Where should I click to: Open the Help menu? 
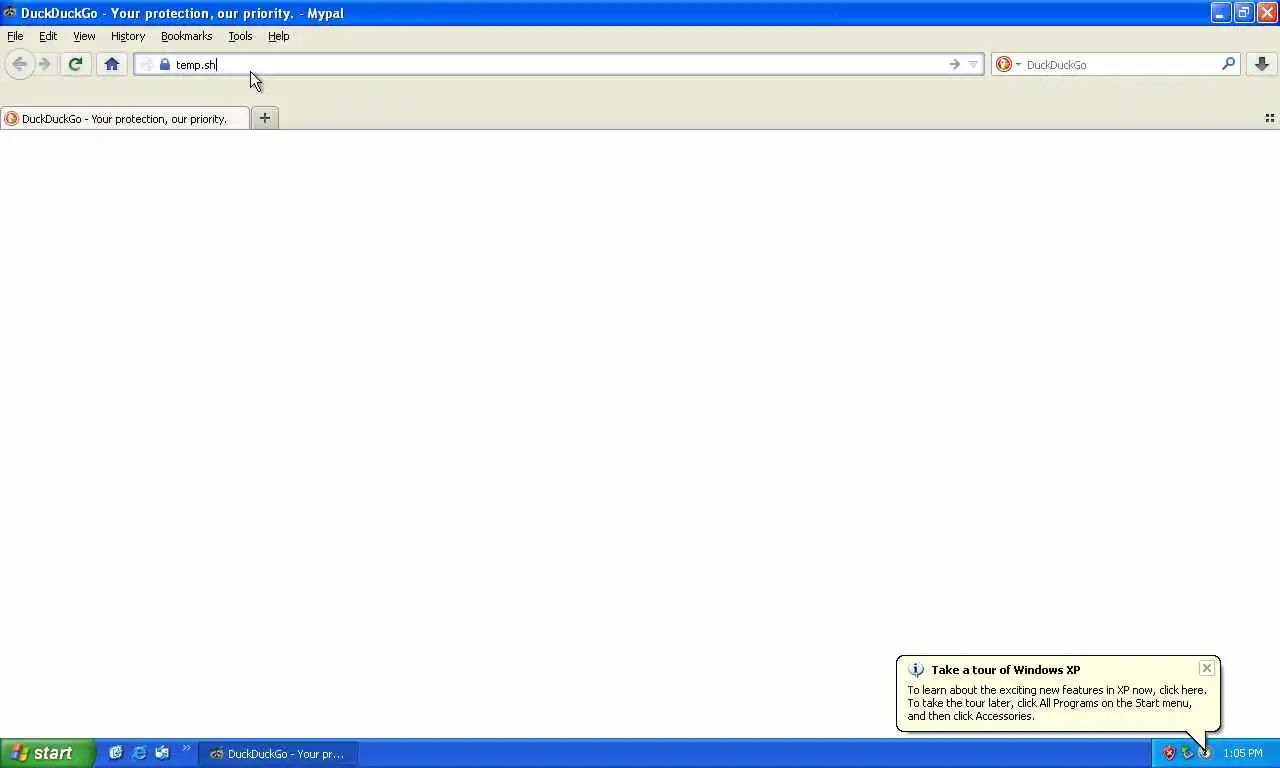point(279,36)
